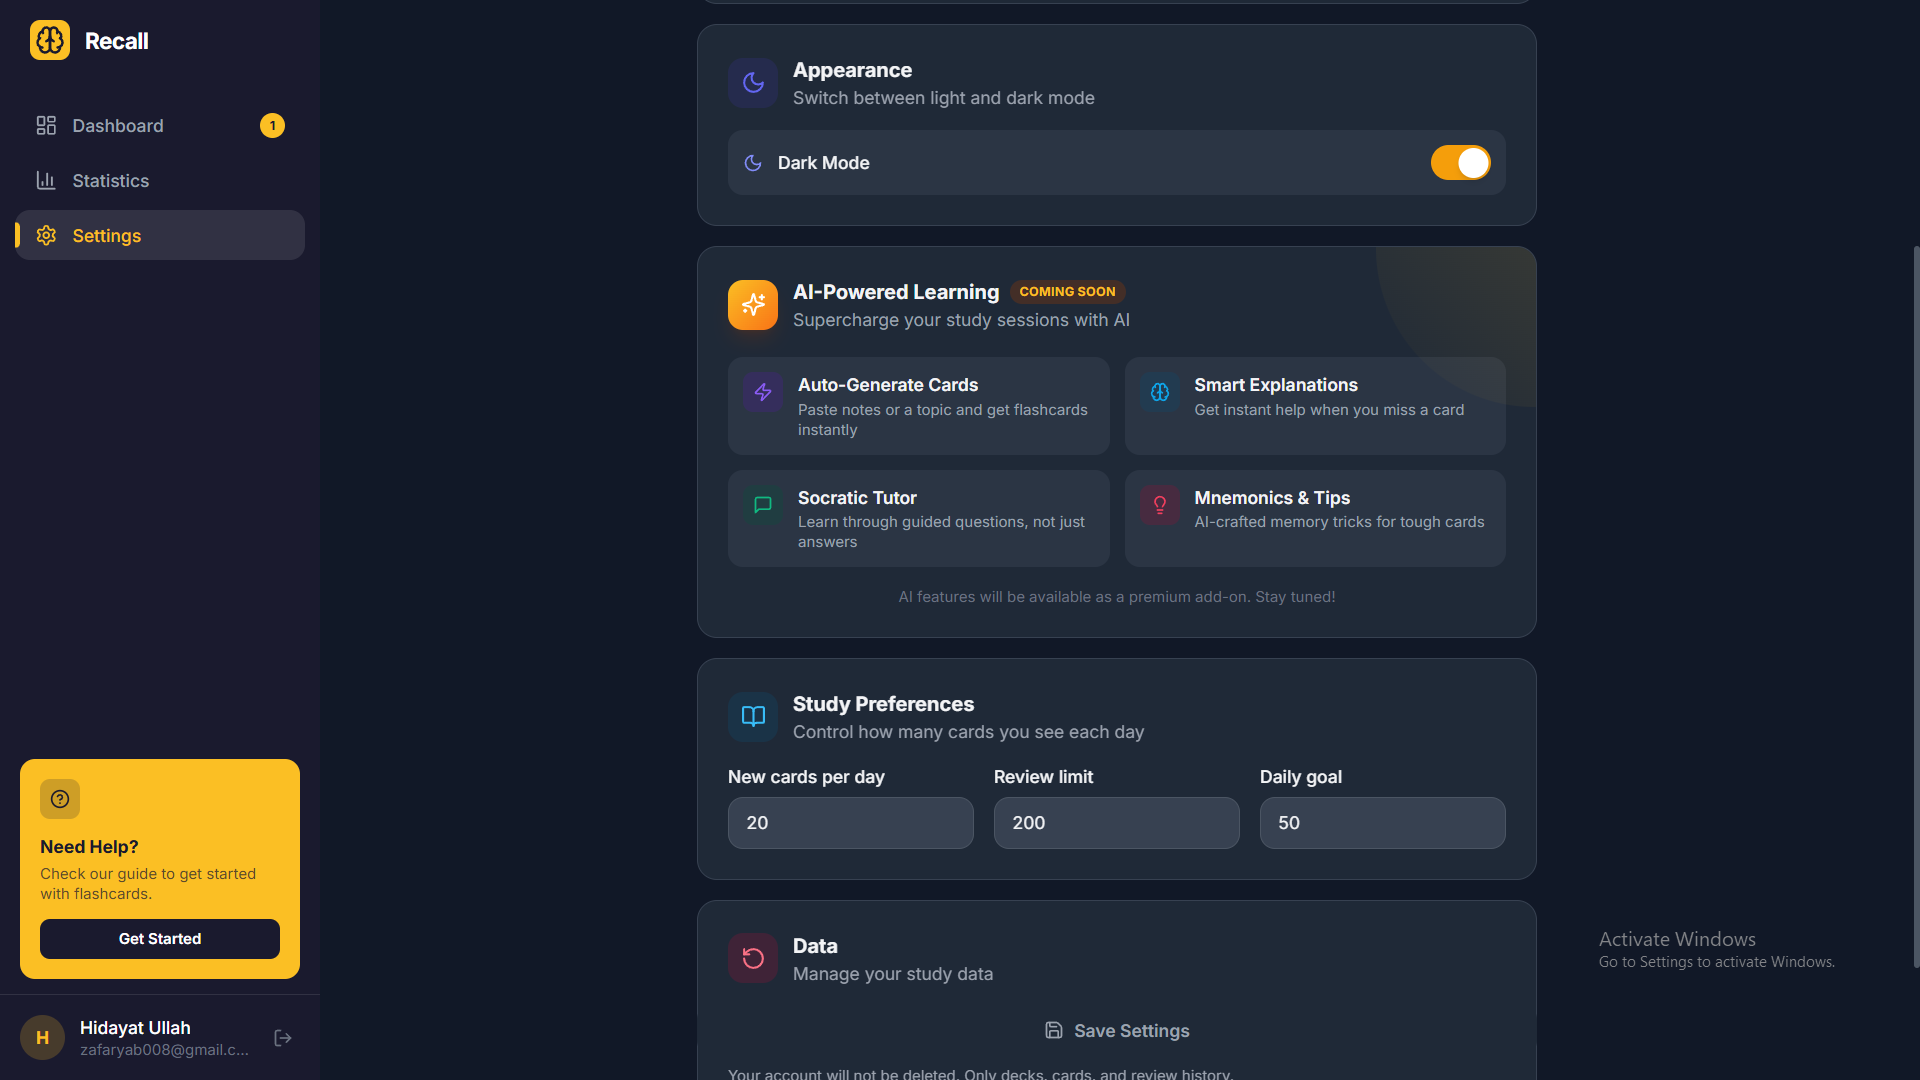
Task: Click the refresh icon in the Data section
Action: point(752,957)
